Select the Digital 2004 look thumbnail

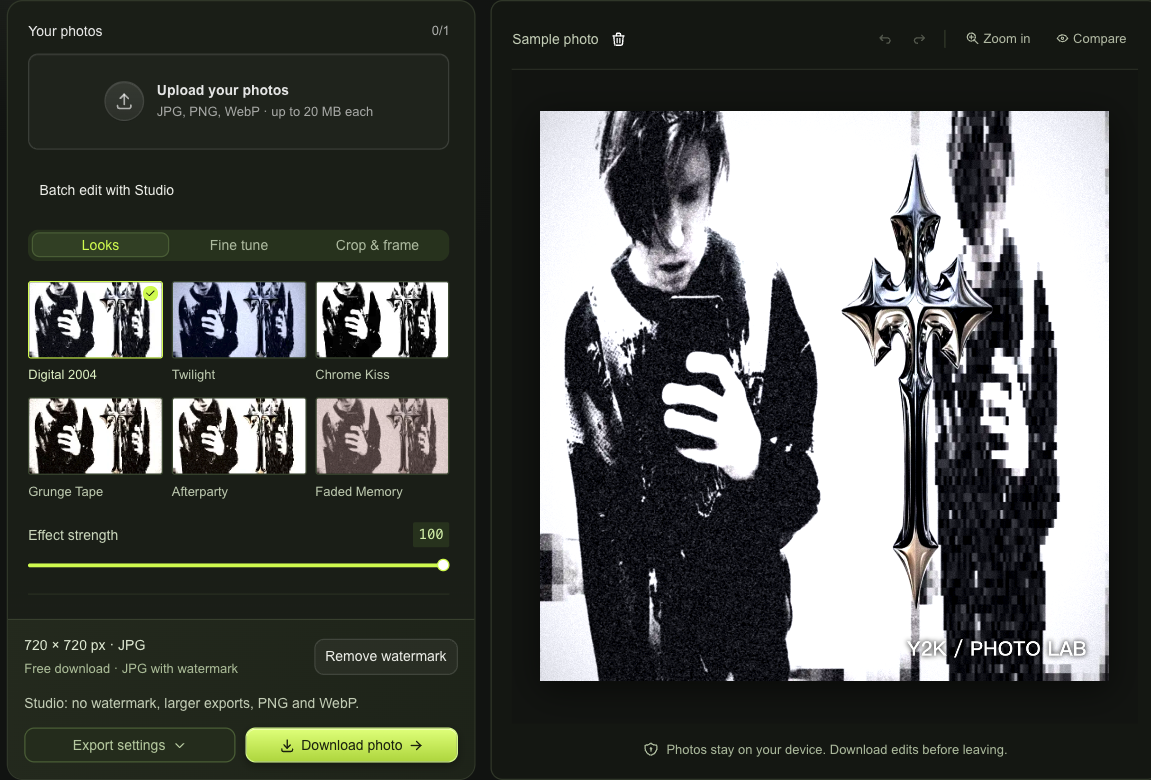(95, 320)
